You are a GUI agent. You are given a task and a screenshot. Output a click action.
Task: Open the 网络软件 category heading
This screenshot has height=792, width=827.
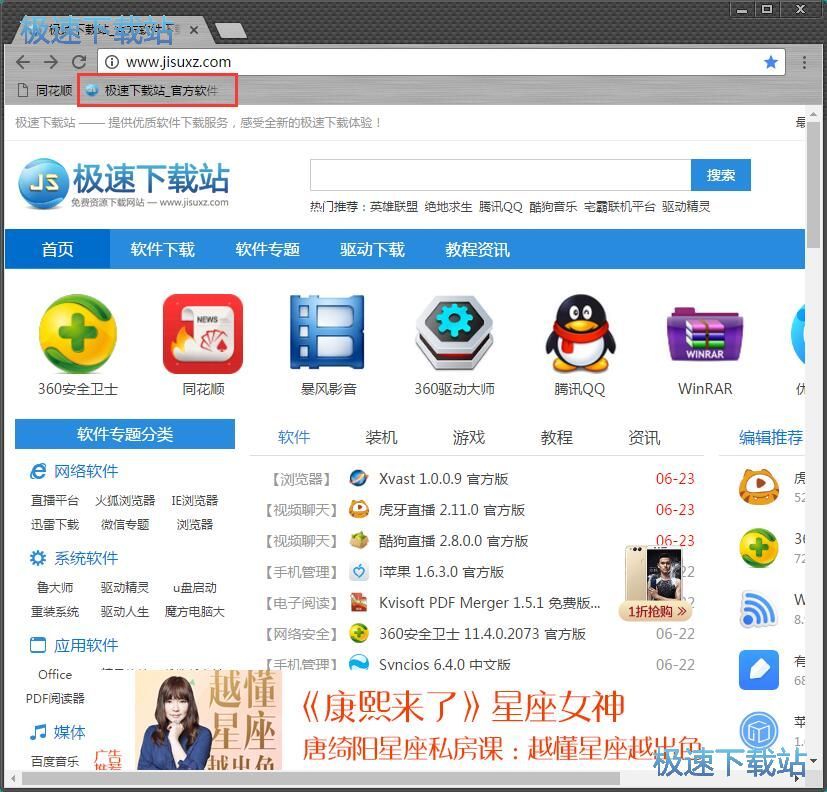click(x=86, y=471)
